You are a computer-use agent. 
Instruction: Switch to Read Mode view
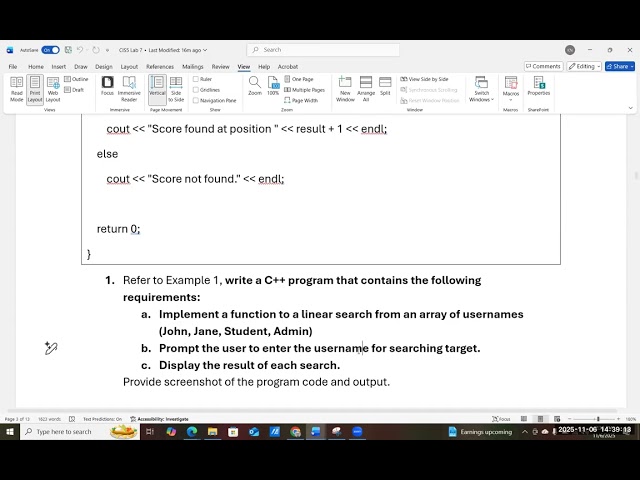[16, 89]
